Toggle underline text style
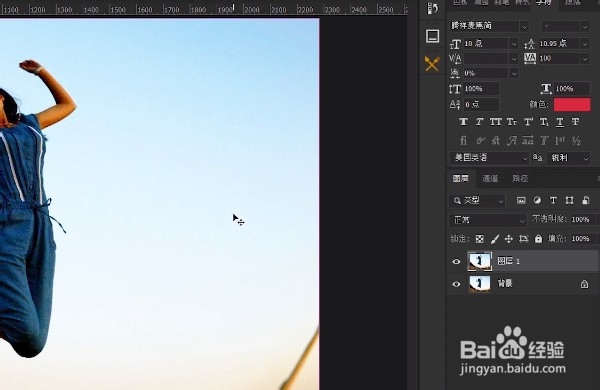Screen dimensions: 600x390 (560, 122)
